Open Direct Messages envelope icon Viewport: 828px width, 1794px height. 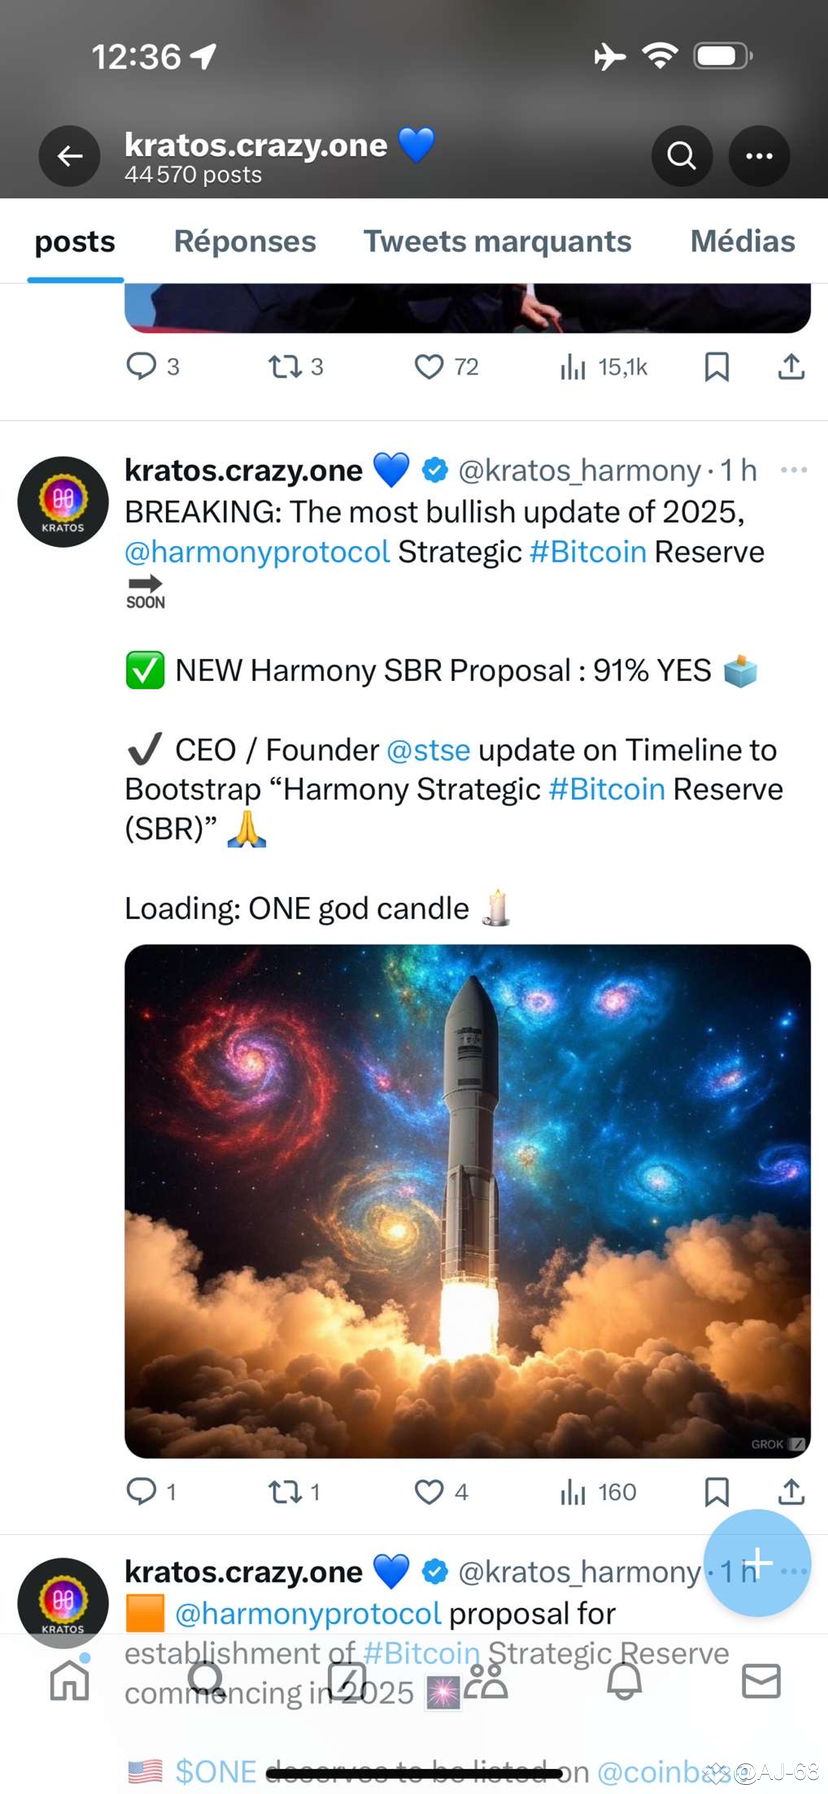coord(760,1680)
